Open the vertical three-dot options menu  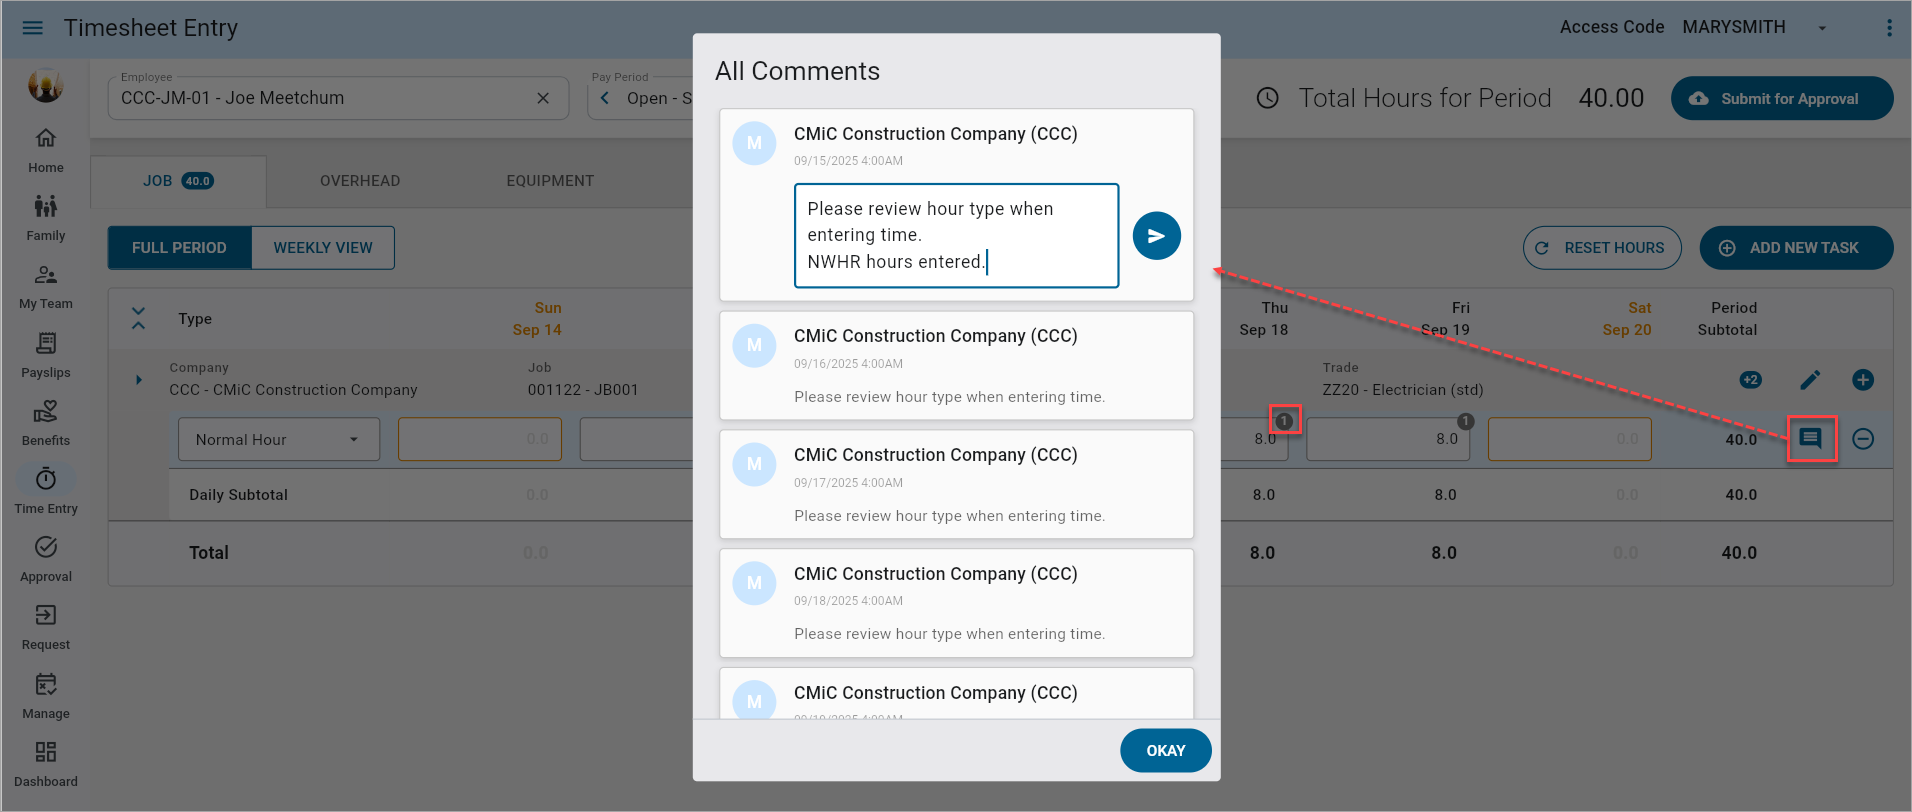pos(1889,28)
